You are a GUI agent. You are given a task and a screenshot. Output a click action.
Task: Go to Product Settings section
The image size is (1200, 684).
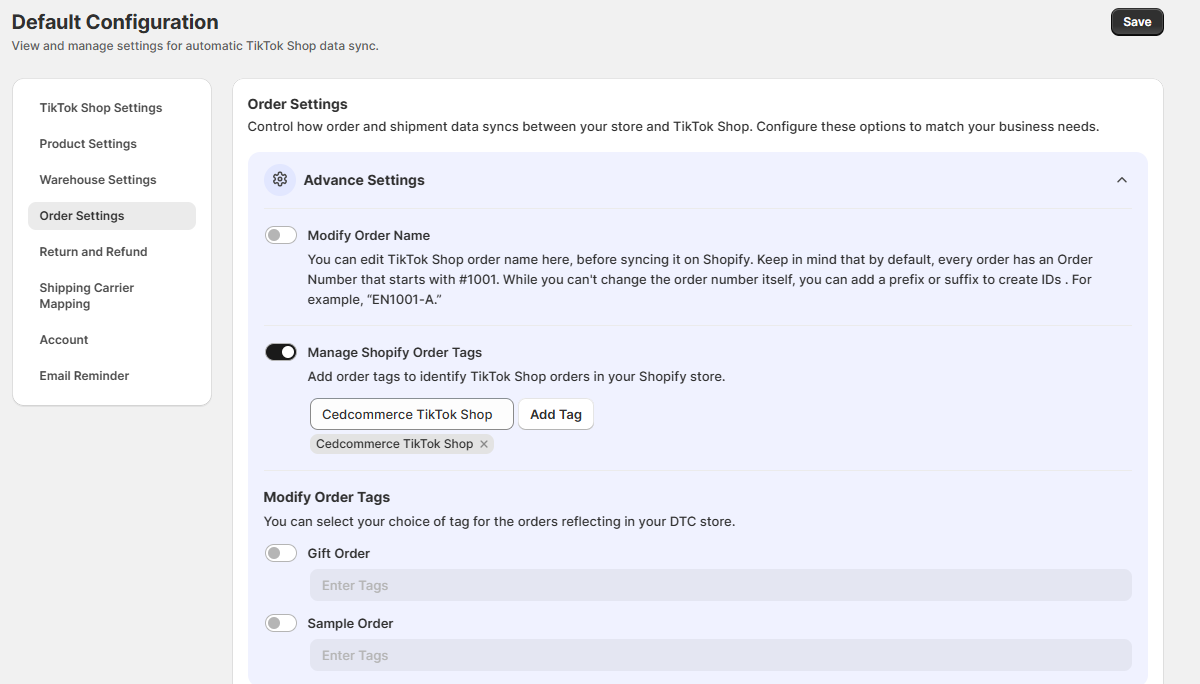(88, 144)
